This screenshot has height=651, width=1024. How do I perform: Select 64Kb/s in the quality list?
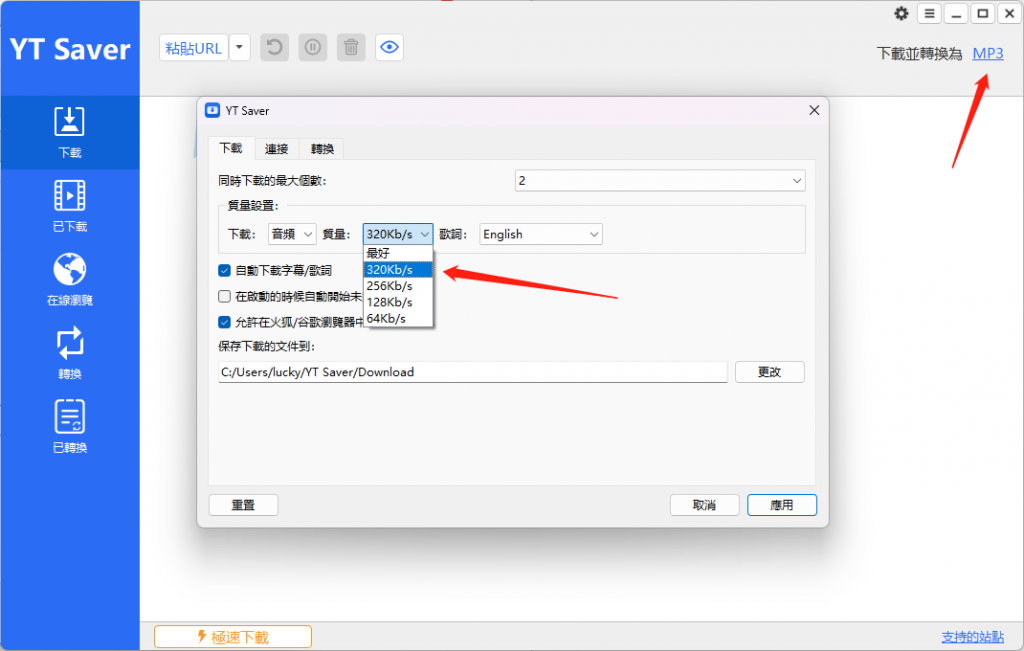point(398,319)
